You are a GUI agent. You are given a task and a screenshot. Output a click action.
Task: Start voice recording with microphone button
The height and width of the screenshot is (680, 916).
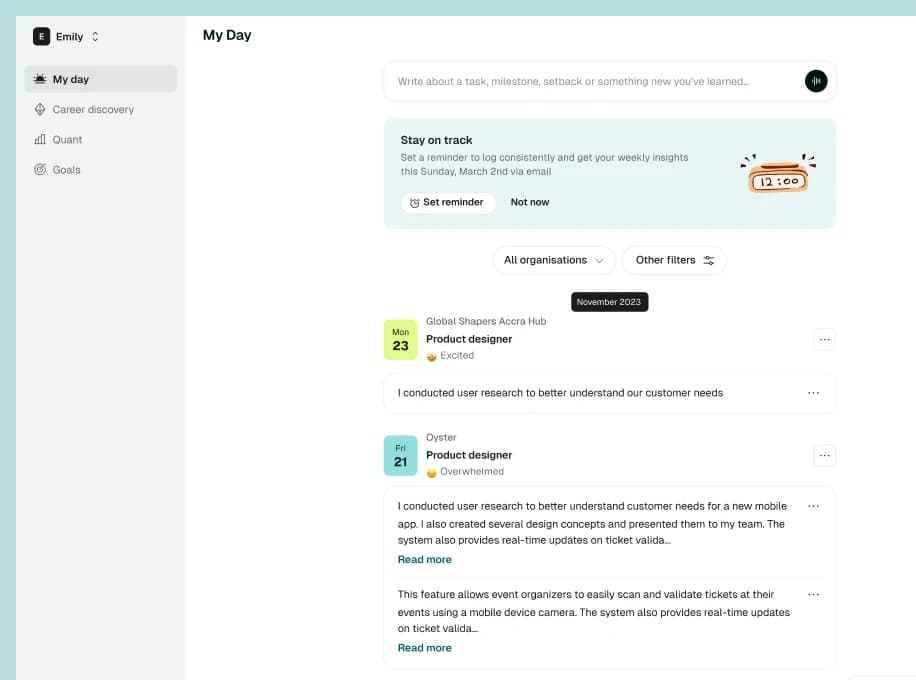pyautogui.click(x=816, y=81)
